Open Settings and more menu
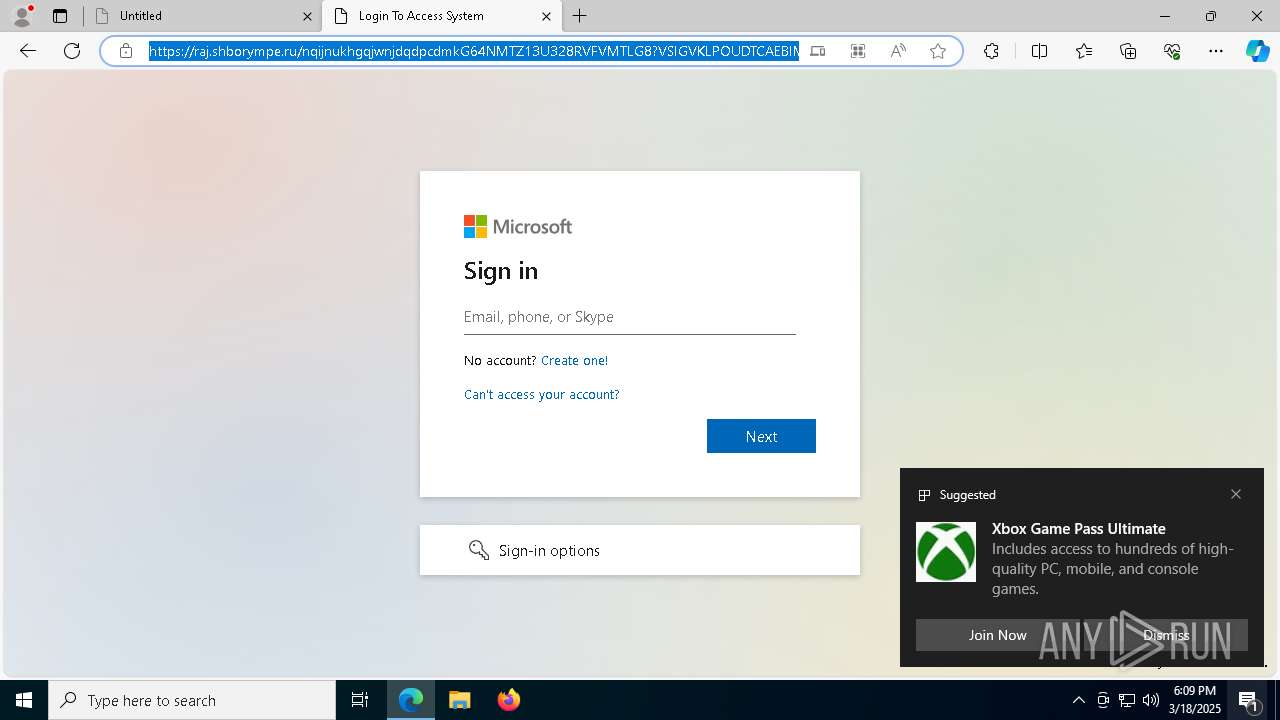Screen dimensions: 1280x720 1216,51
